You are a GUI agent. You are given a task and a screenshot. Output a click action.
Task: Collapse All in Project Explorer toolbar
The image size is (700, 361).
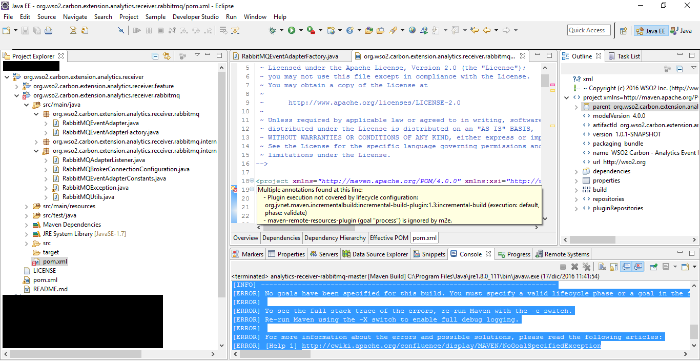[x=155, y=56]
